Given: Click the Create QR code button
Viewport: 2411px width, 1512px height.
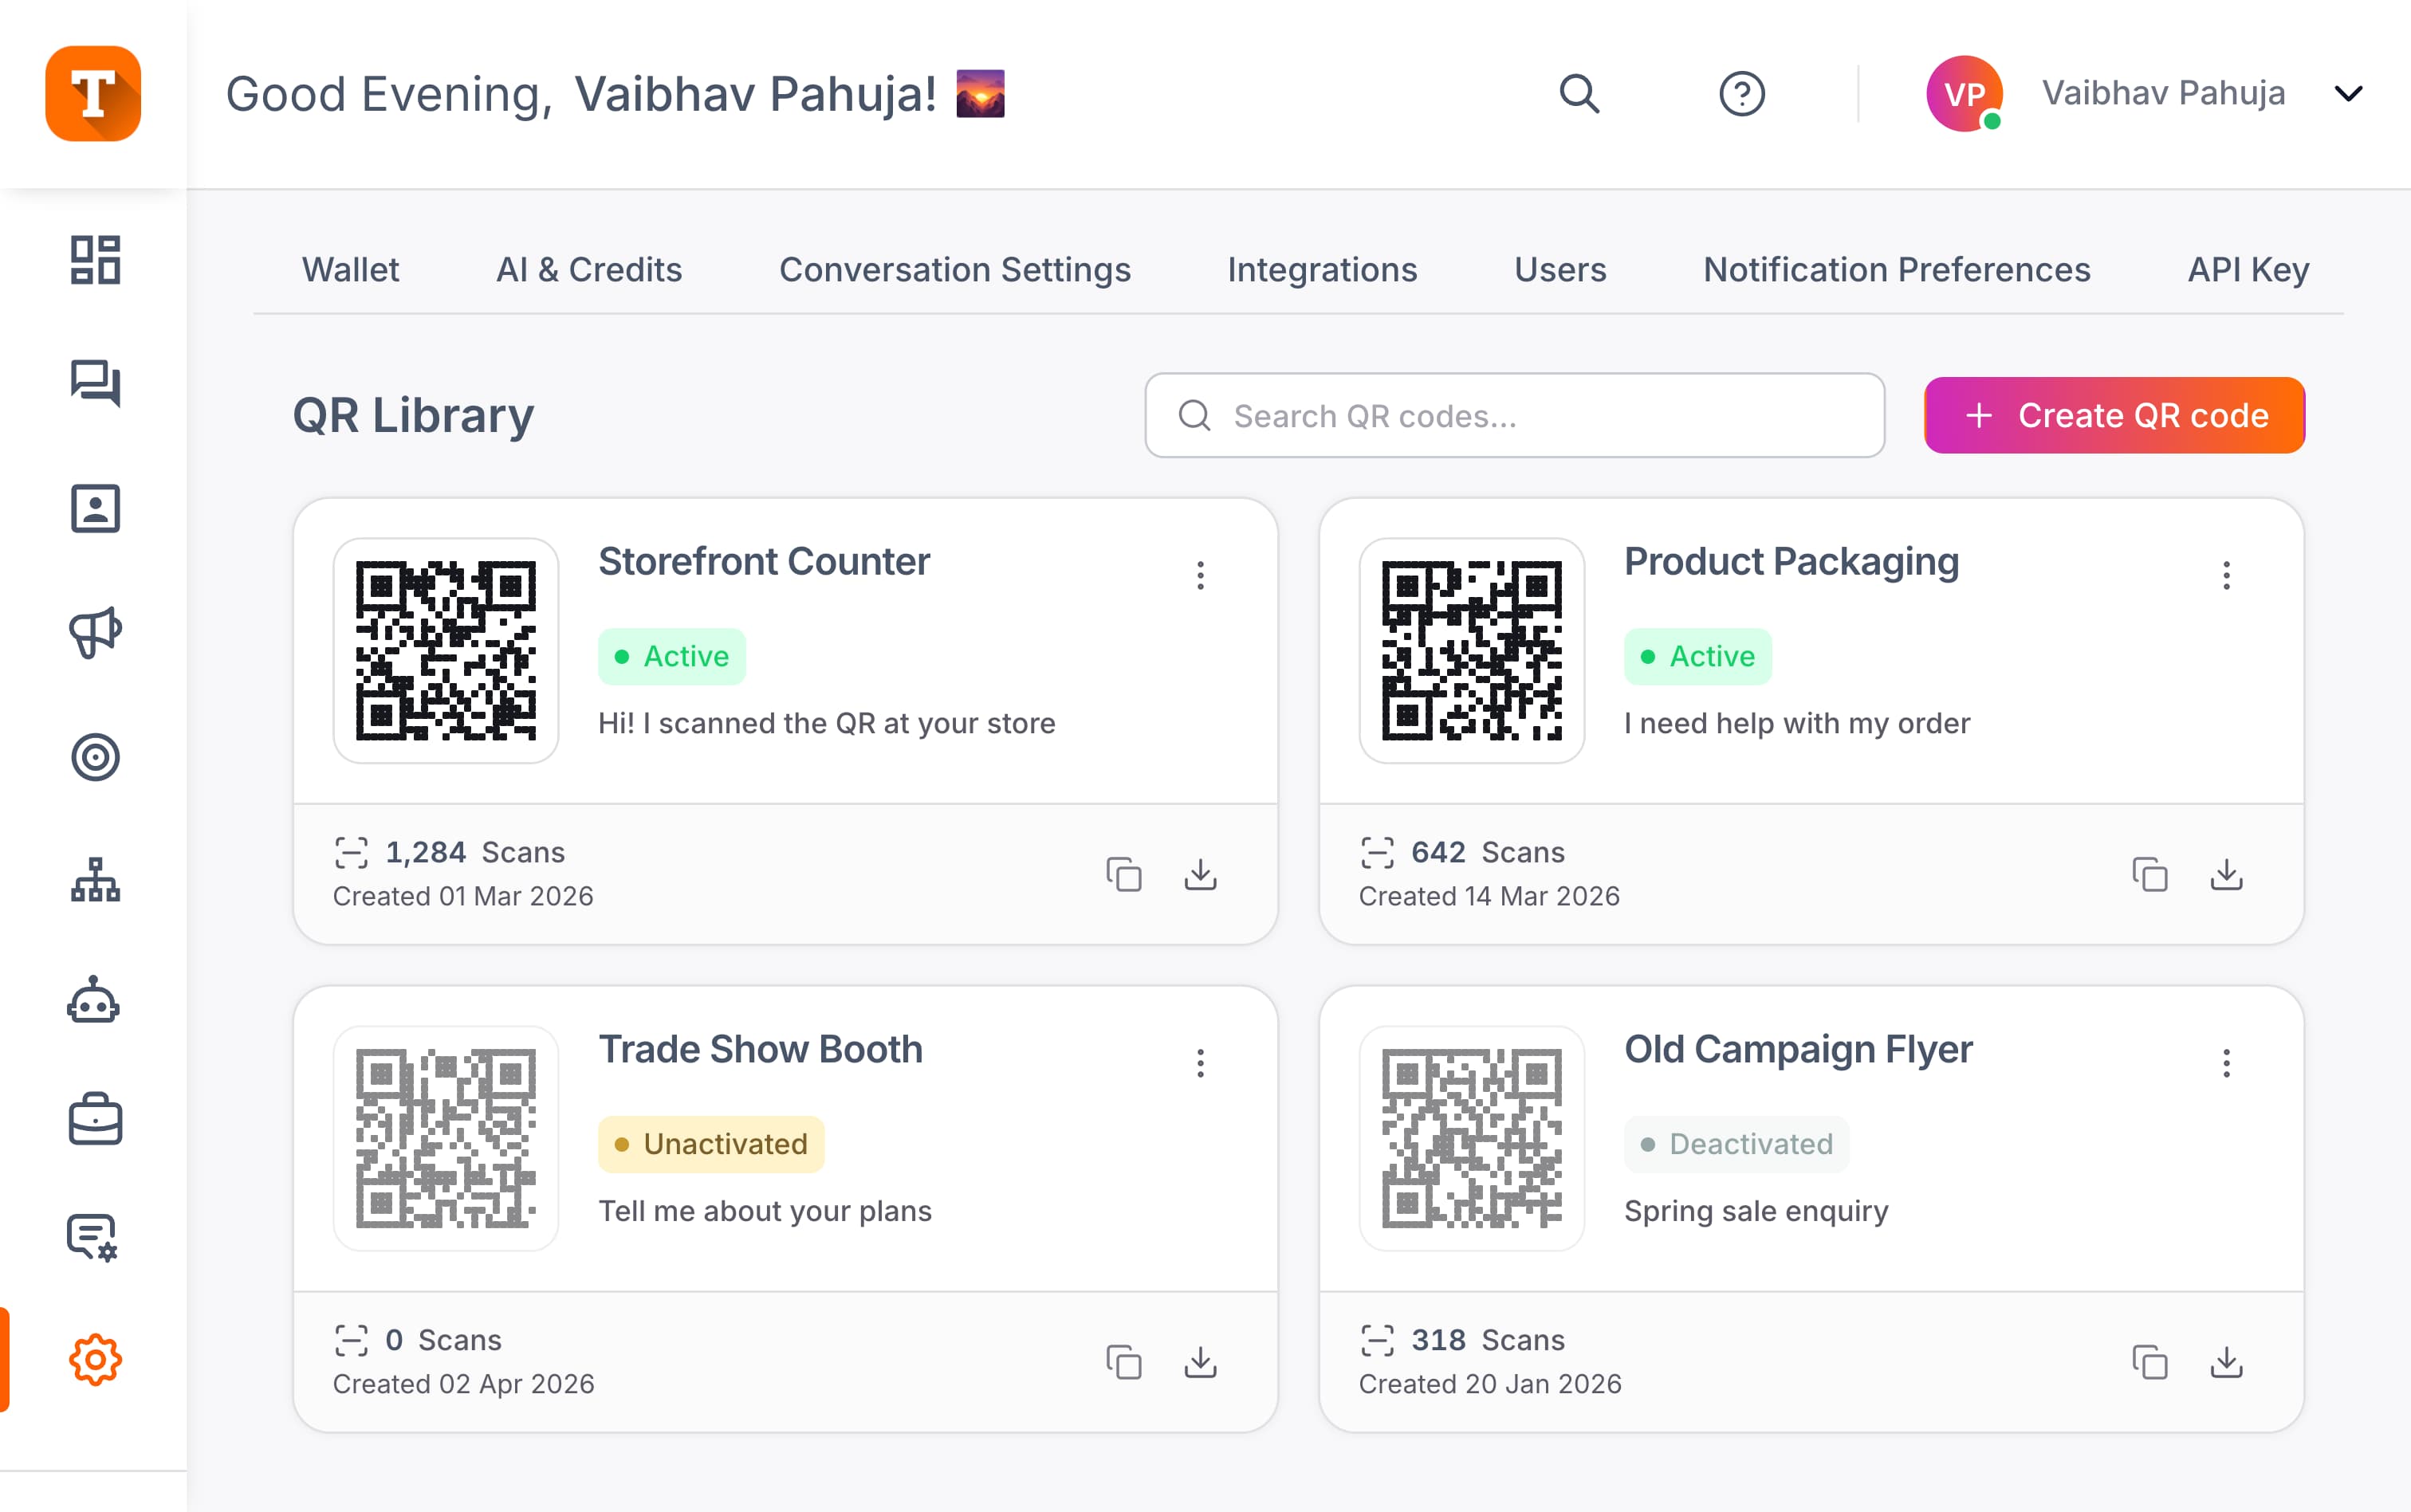Looking at the screenshot, I should point(2114,415).
